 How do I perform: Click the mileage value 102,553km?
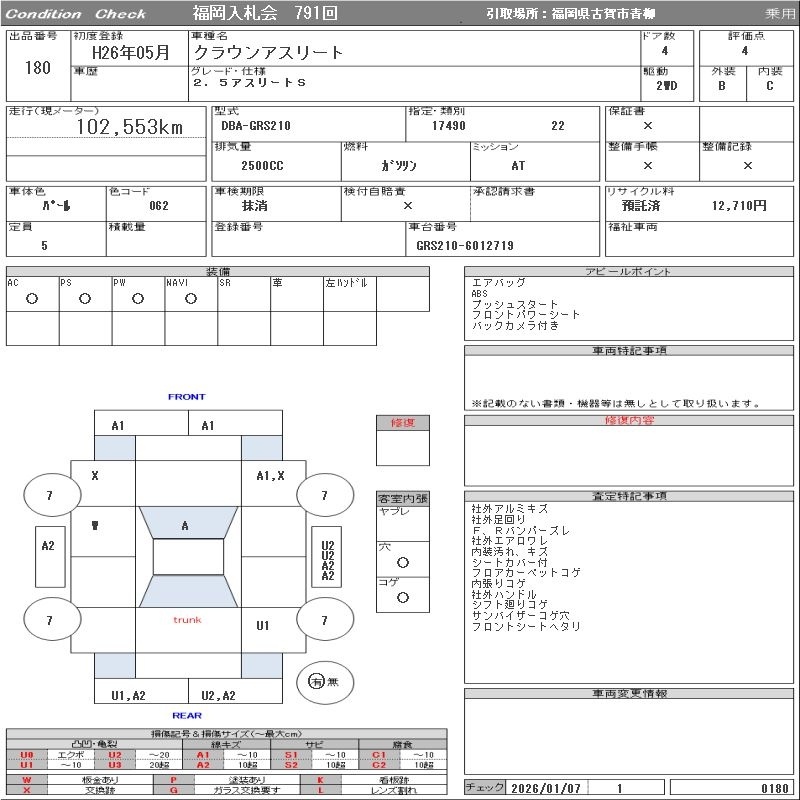click(x=130, y=127)
